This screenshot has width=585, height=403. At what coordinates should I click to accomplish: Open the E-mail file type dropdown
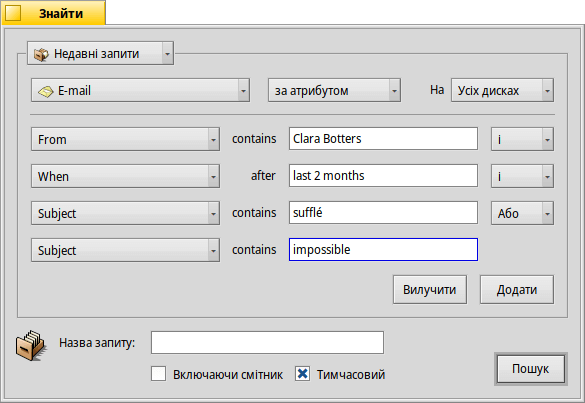140,90
